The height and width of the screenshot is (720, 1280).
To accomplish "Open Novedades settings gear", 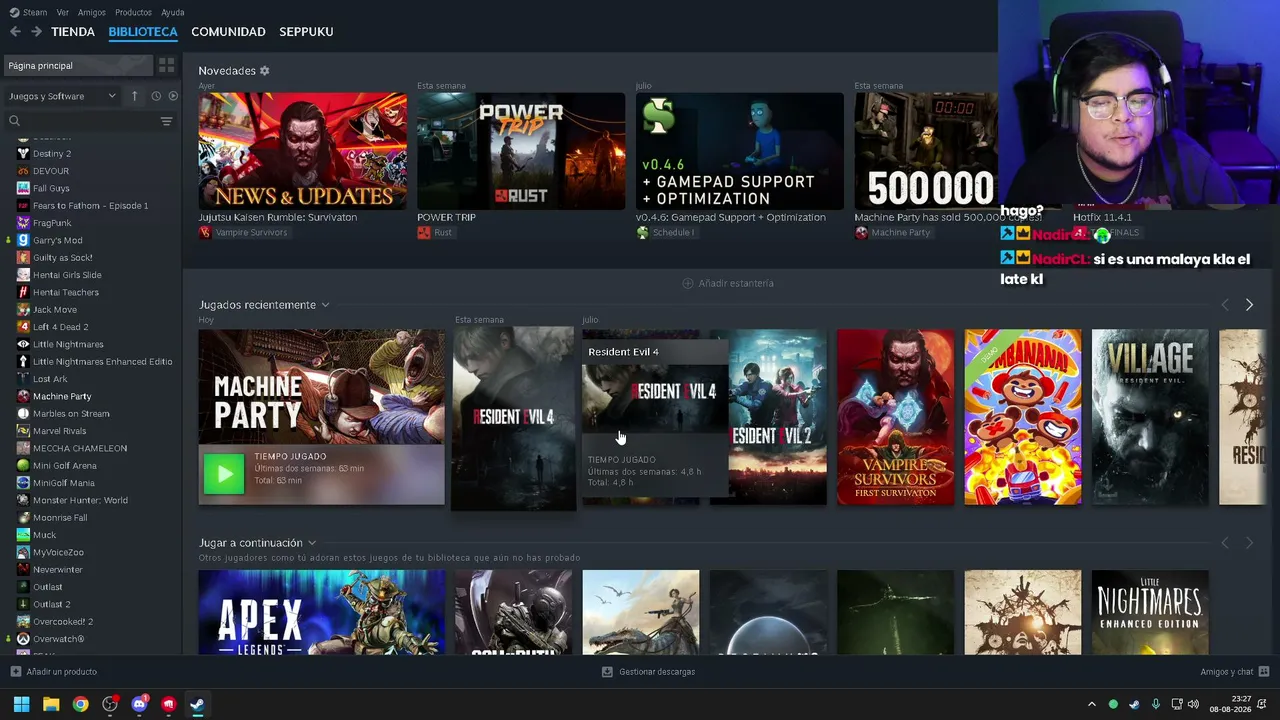I will pyautogui.click(x=264, y=71).
